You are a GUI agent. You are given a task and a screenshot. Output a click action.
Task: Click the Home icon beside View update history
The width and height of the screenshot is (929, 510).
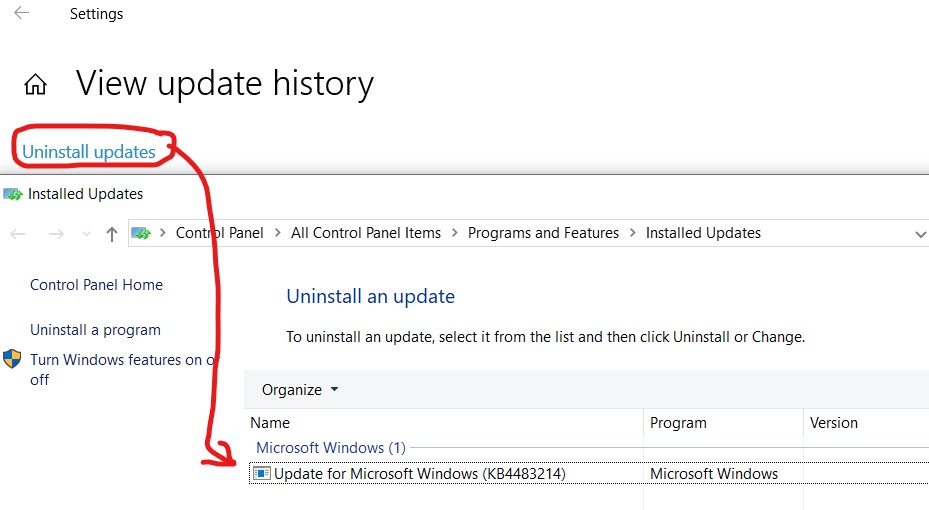pyautogui.click(x=35, y=84)
